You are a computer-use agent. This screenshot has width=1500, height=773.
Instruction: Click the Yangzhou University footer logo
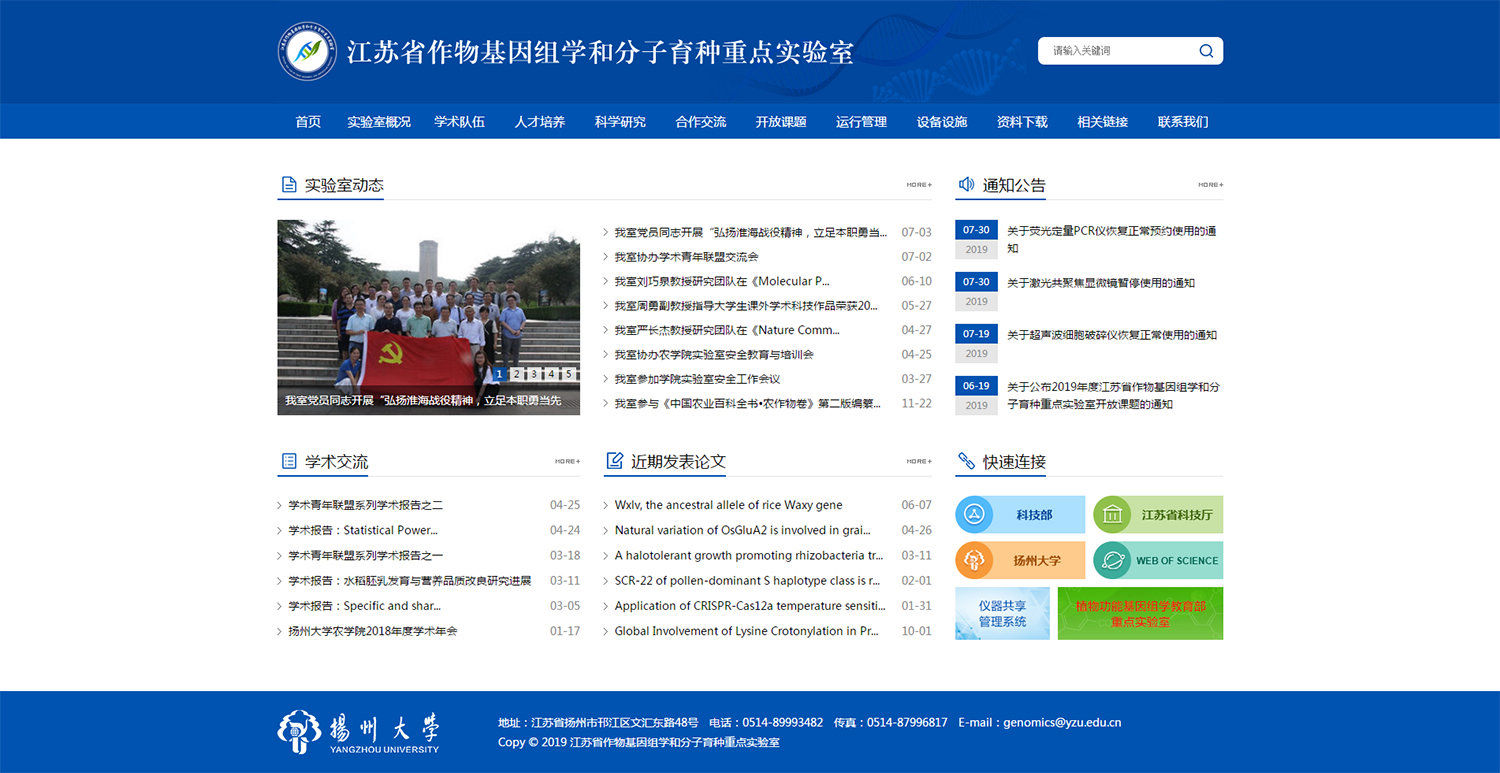pos(358,732)
